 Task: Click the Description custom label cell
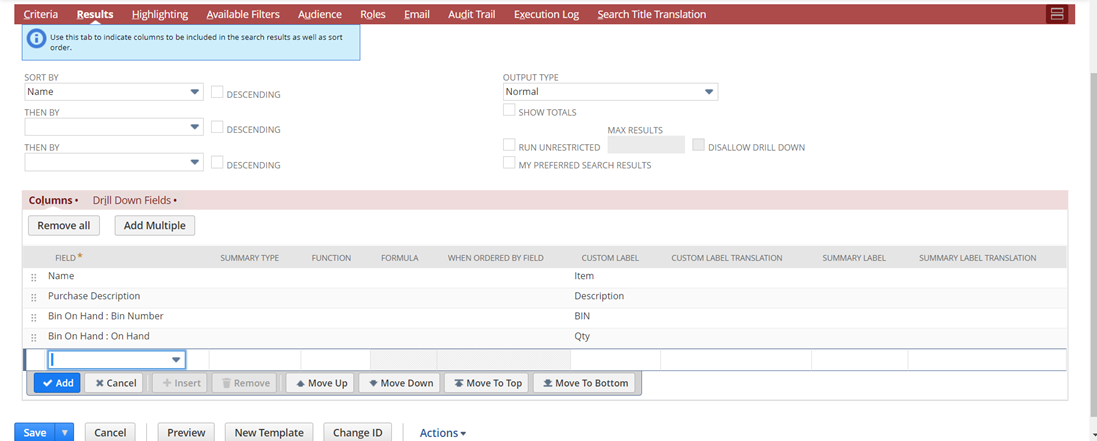point(615,296)
